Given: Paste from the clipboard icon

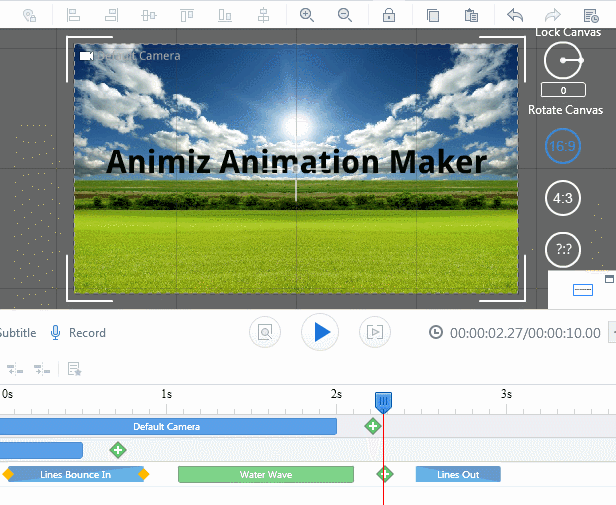Looking at the screenshot, I should click(471, 16).
